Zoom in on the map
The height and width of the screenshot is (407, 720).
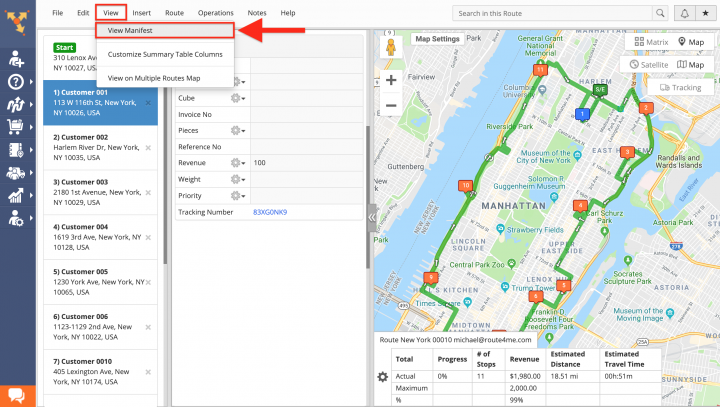click(x=391, y=80)
